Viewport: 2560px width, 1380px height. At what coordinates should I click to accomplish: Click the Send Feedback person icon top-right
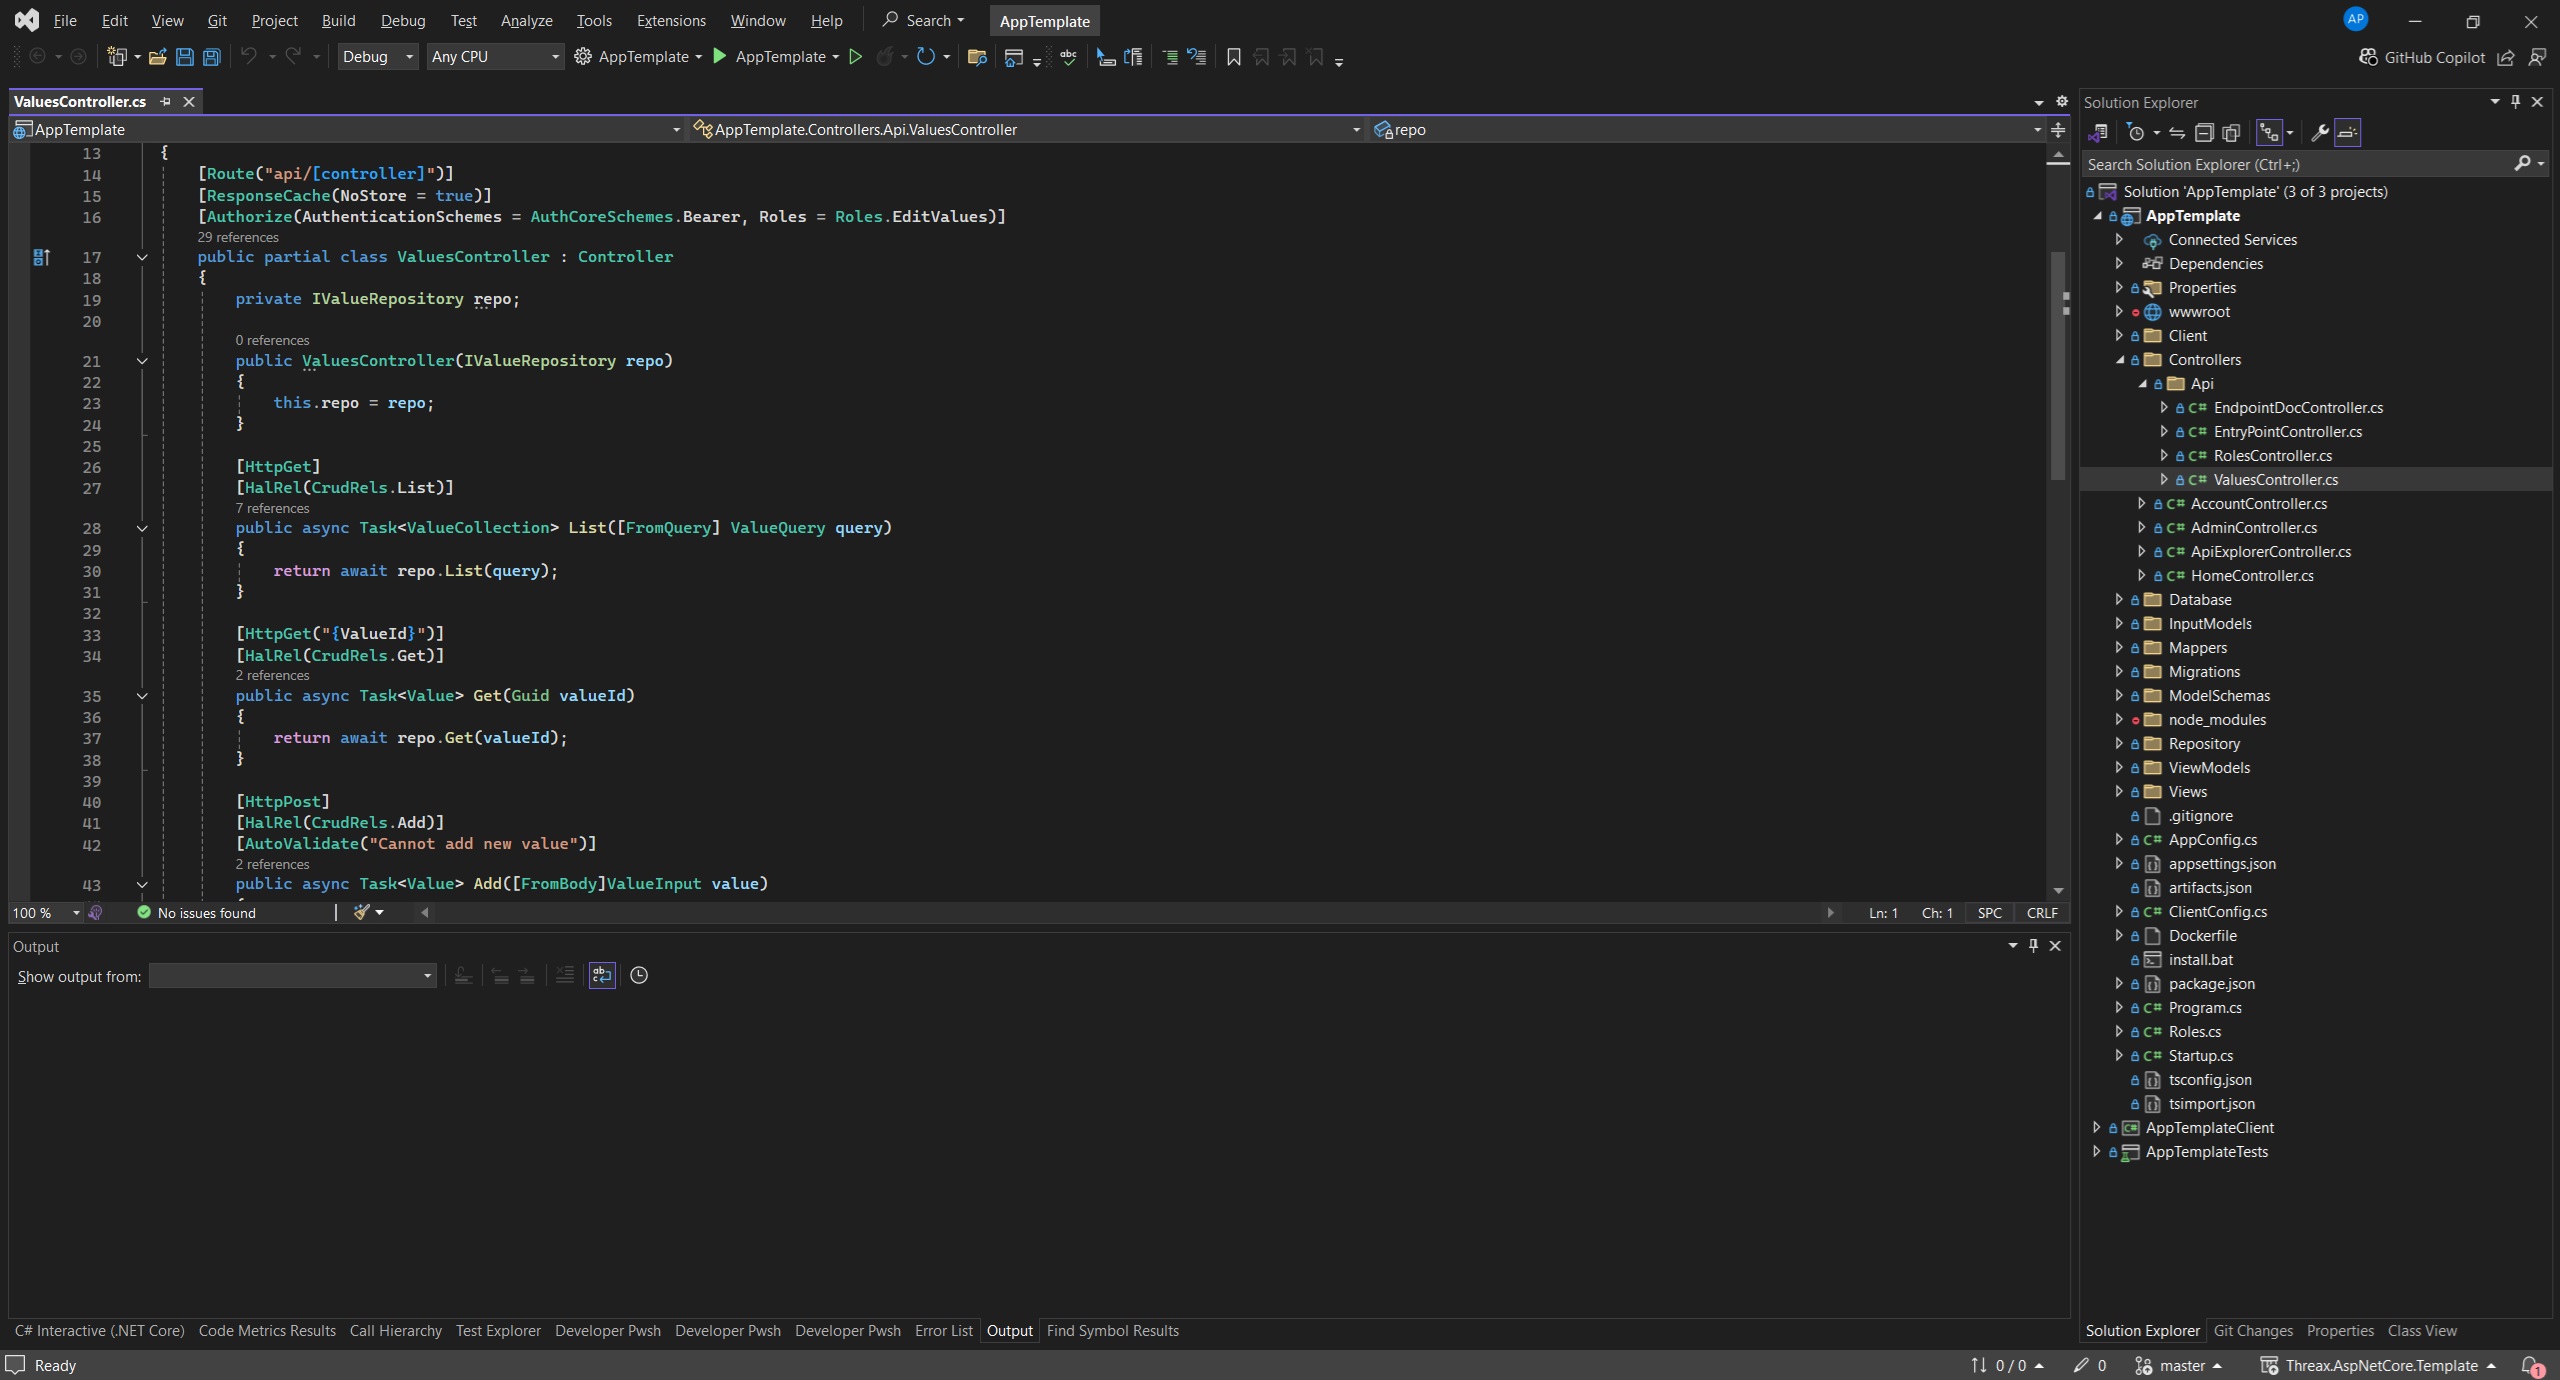click(2537, 57)
